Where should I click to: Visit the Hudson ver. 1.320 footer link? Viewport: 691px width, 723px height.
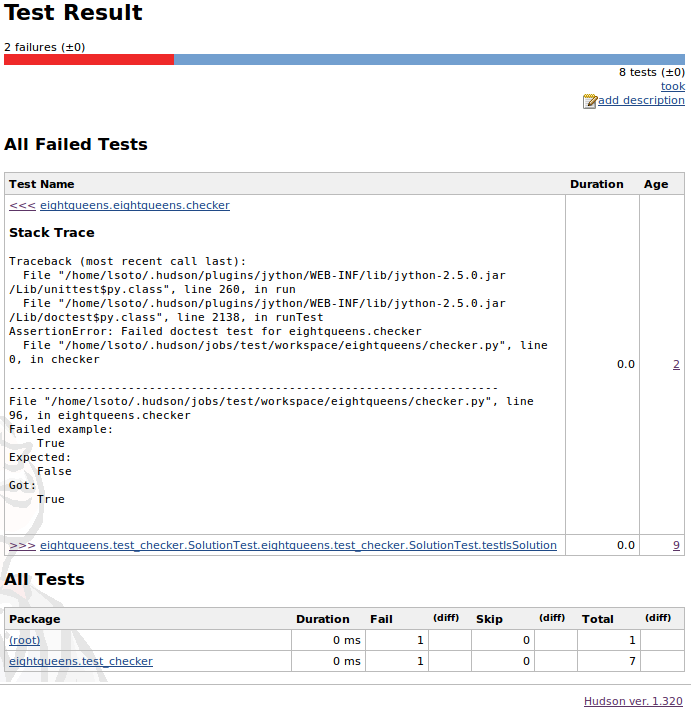pos(634,701)
